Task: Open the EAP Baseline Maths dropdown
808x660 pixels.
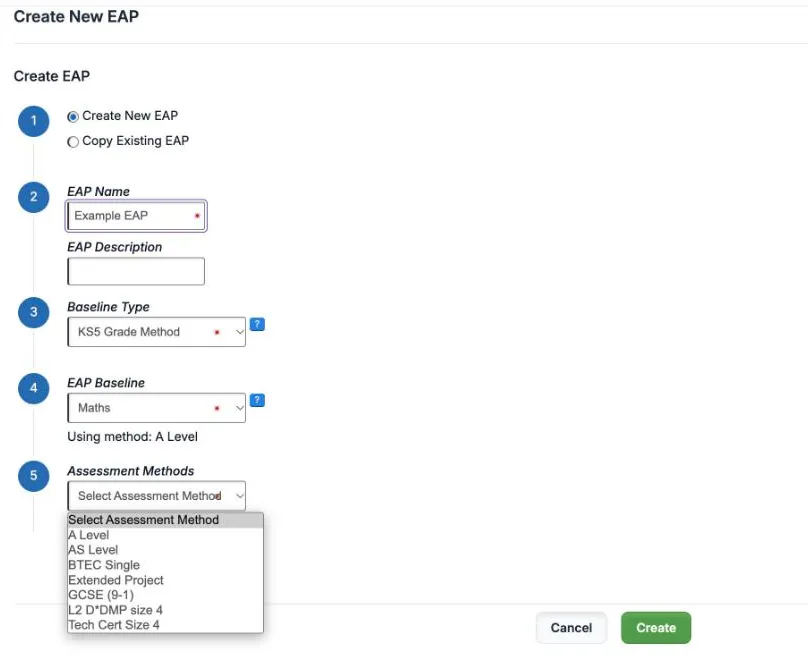Action: point(157,408)
